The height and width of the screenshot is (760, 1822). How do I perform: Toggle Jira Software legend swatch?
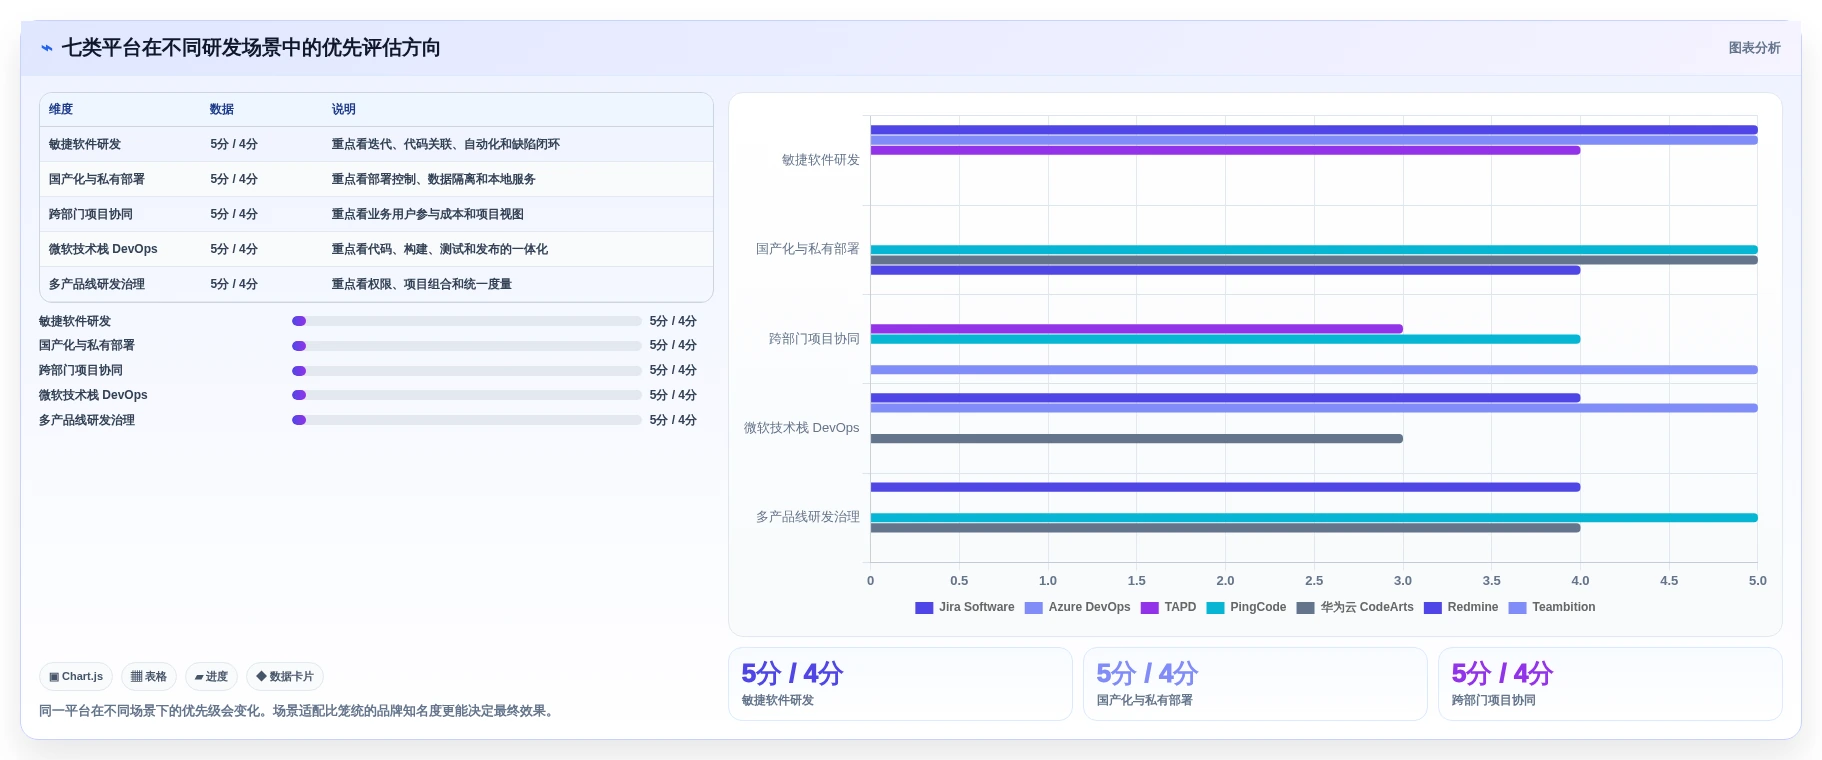click(x=924, y=607)
